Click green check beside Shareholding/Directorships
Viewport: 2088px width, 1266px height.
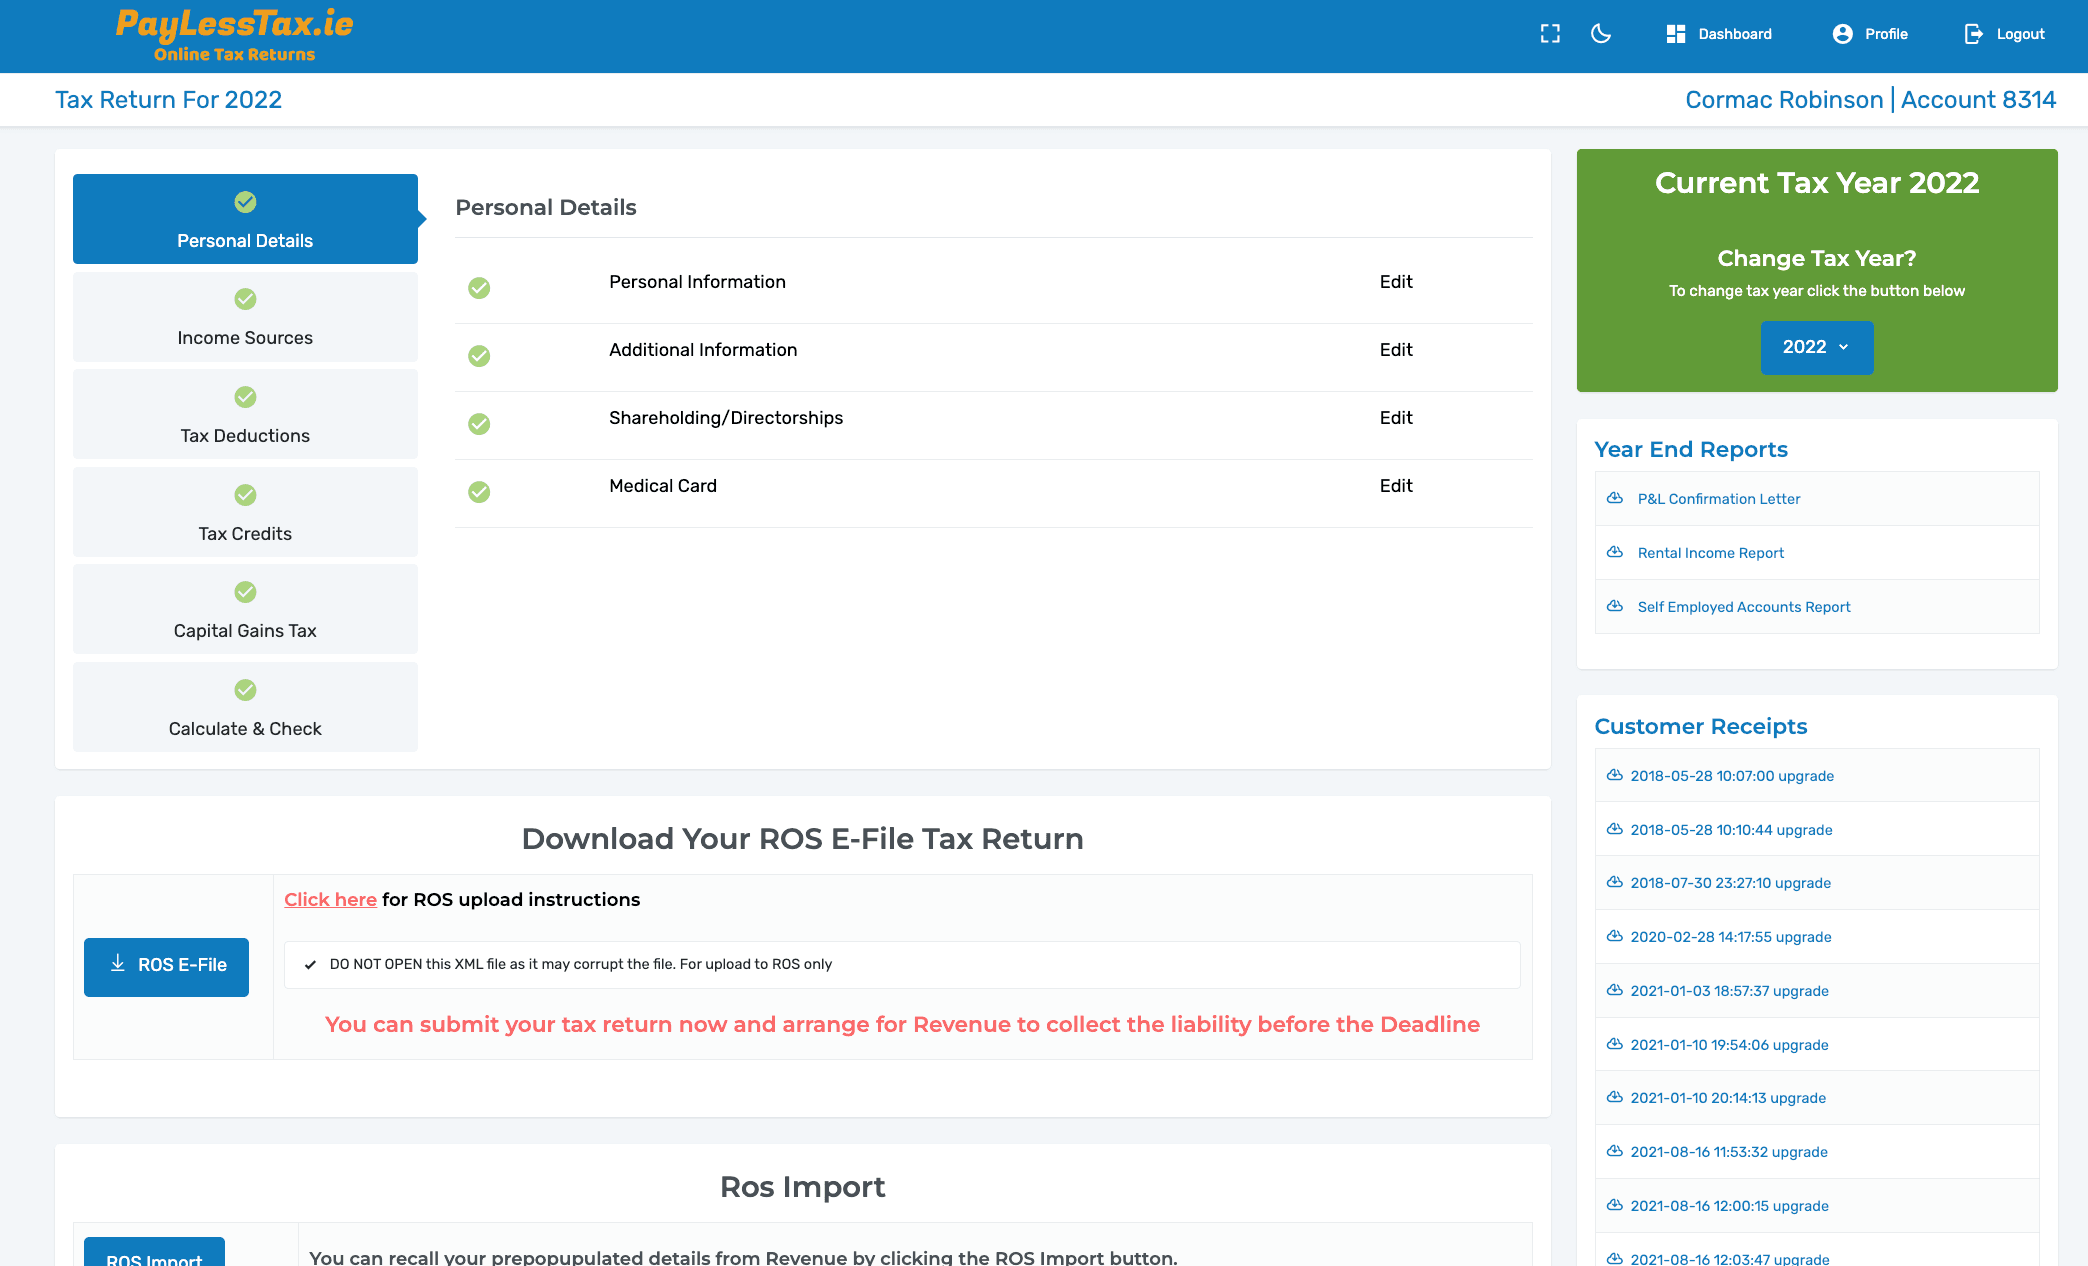point(479,424)
